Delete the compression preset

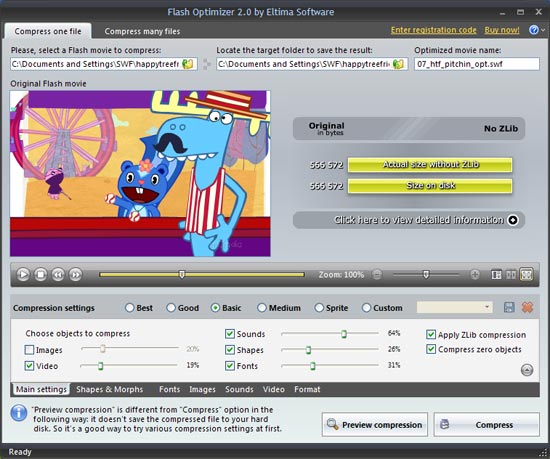(527, 308)
